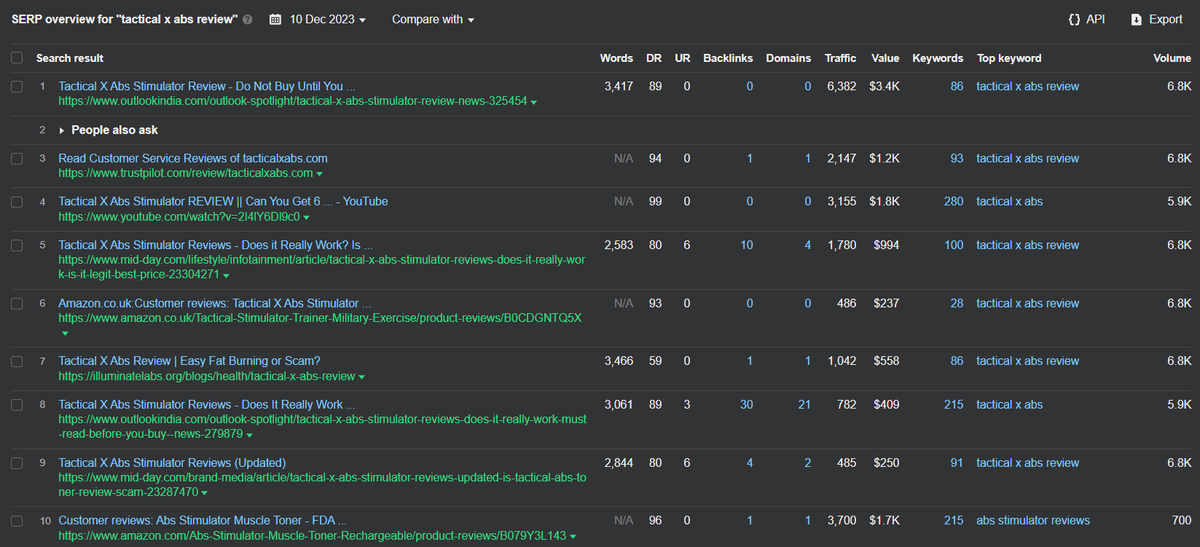Open 'Do Not Buy Until You' result title
This screenshot has width=1200, height=547.
coord(207,87)
